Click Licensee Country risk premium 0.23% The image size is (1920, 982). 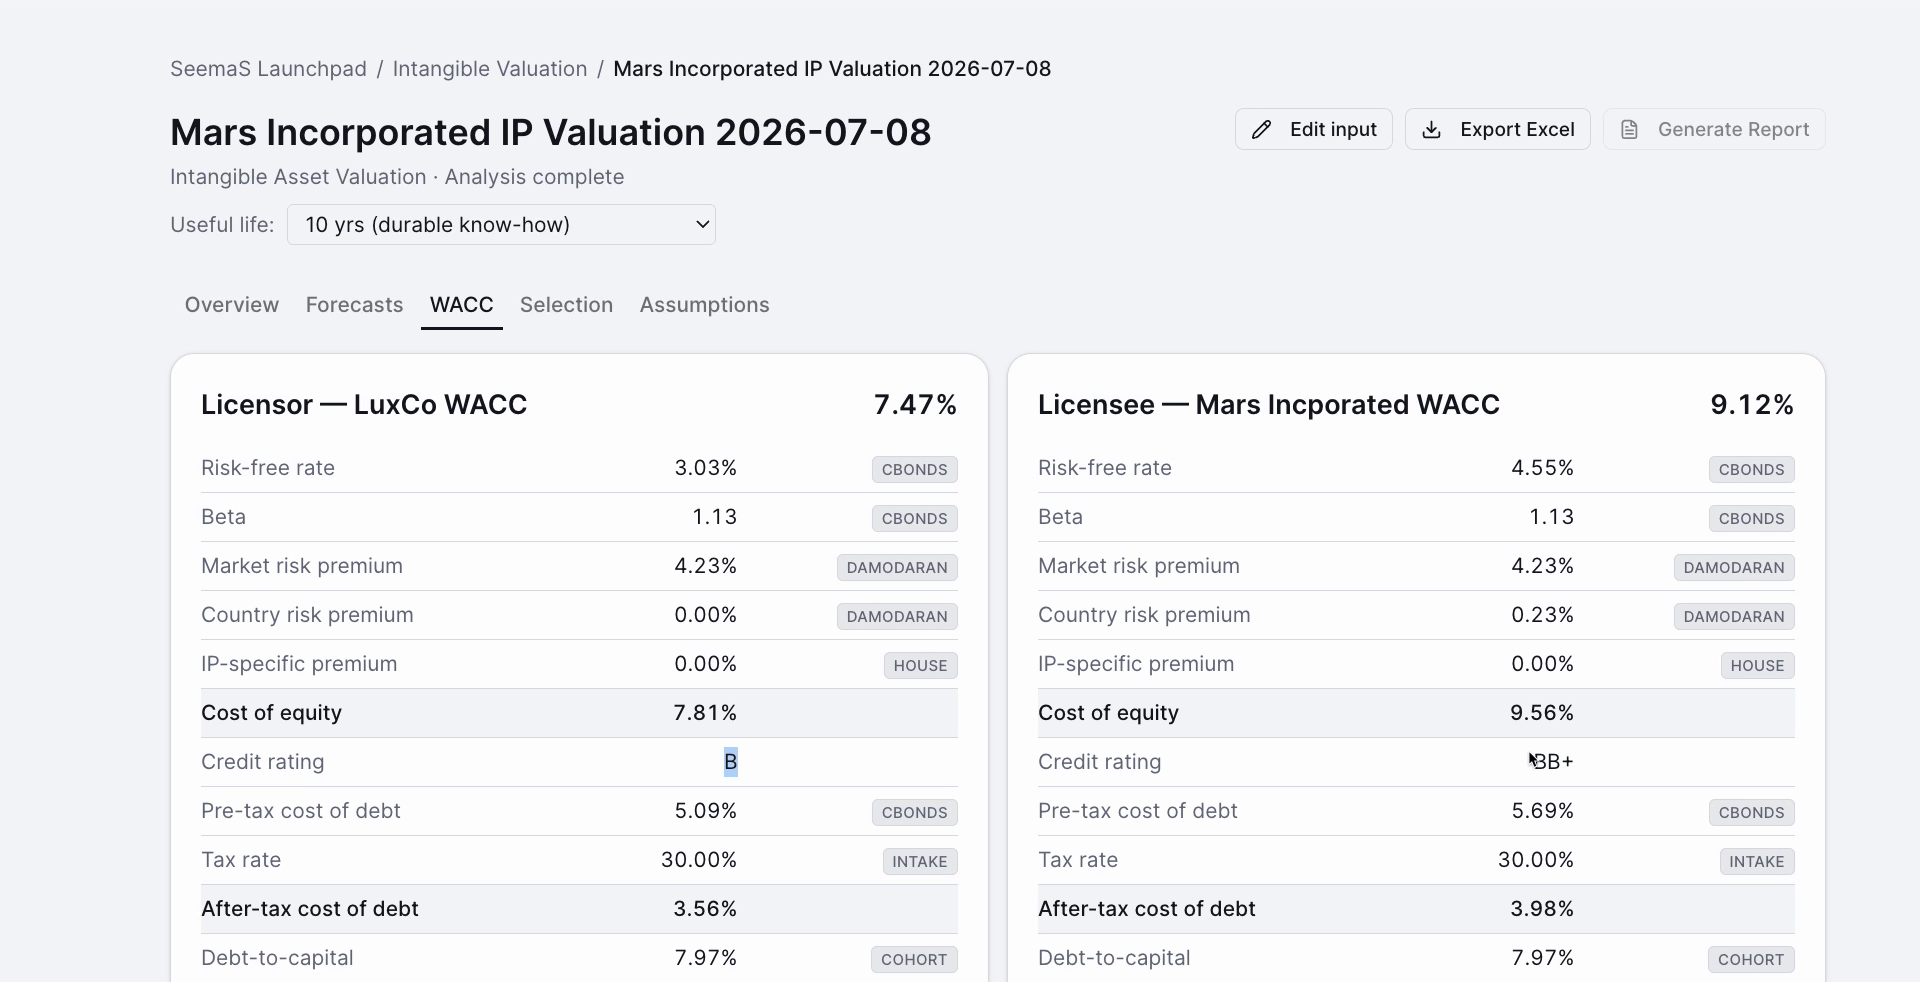tap(1542, 615)
